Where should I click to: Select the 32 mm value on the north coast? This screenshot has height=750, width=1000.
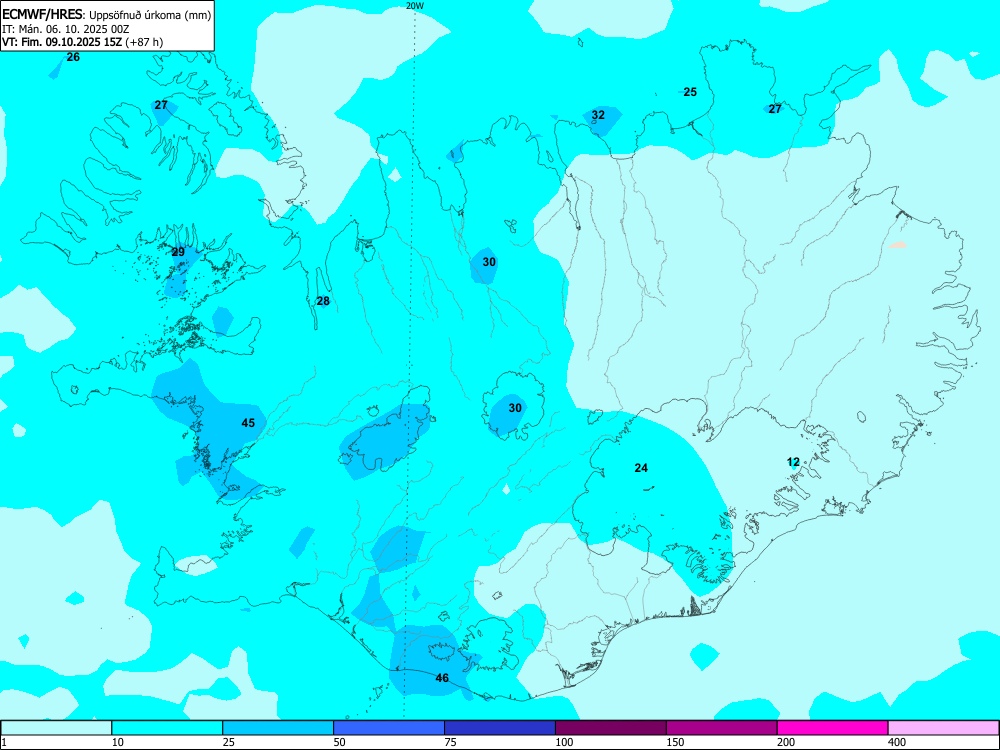[x=598, y=115]
